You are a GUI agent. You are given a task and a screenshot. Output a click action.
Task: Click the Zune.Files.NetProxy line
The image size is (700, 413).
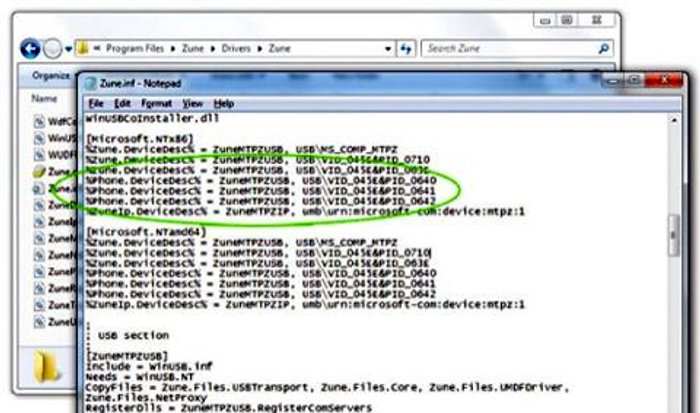point(146,397)
